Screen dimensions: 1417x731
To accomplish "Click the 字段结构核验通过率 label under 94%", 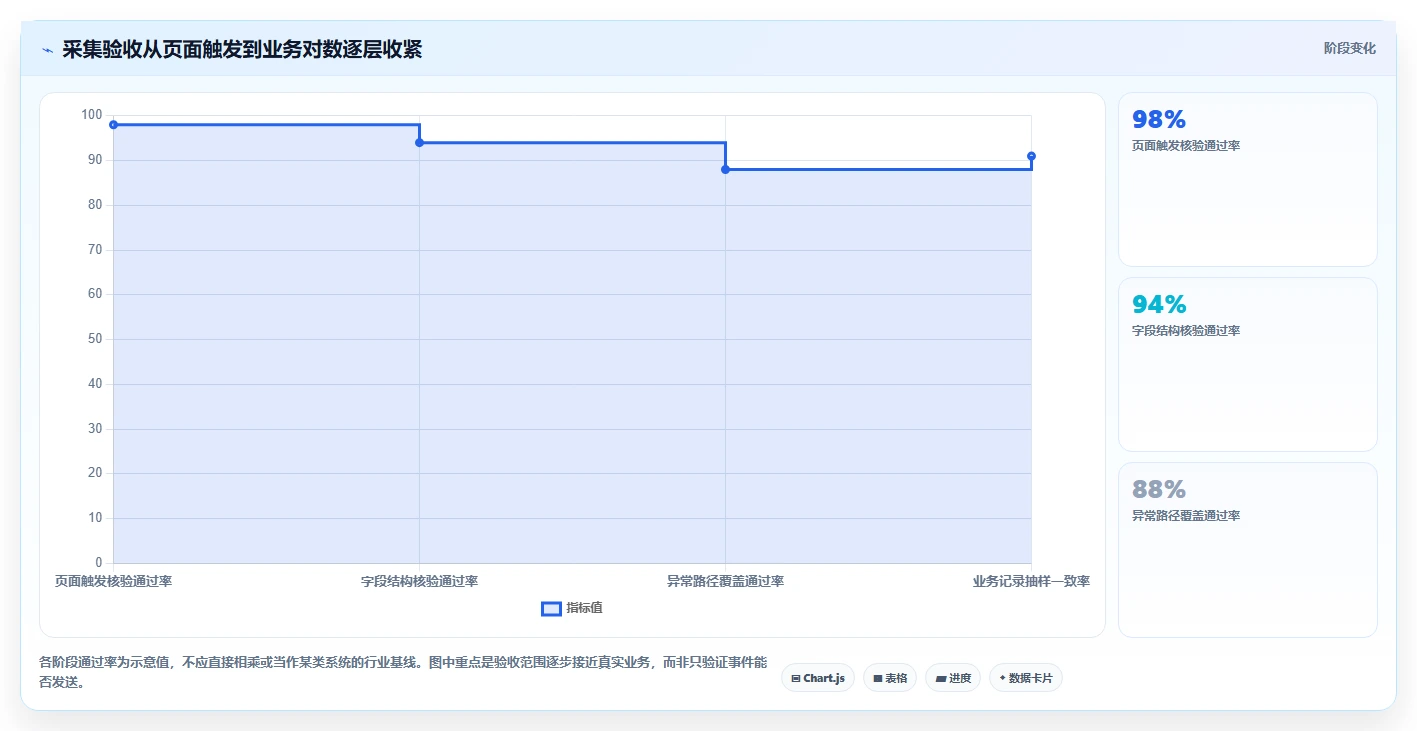I will click(x=1186, y=331).
